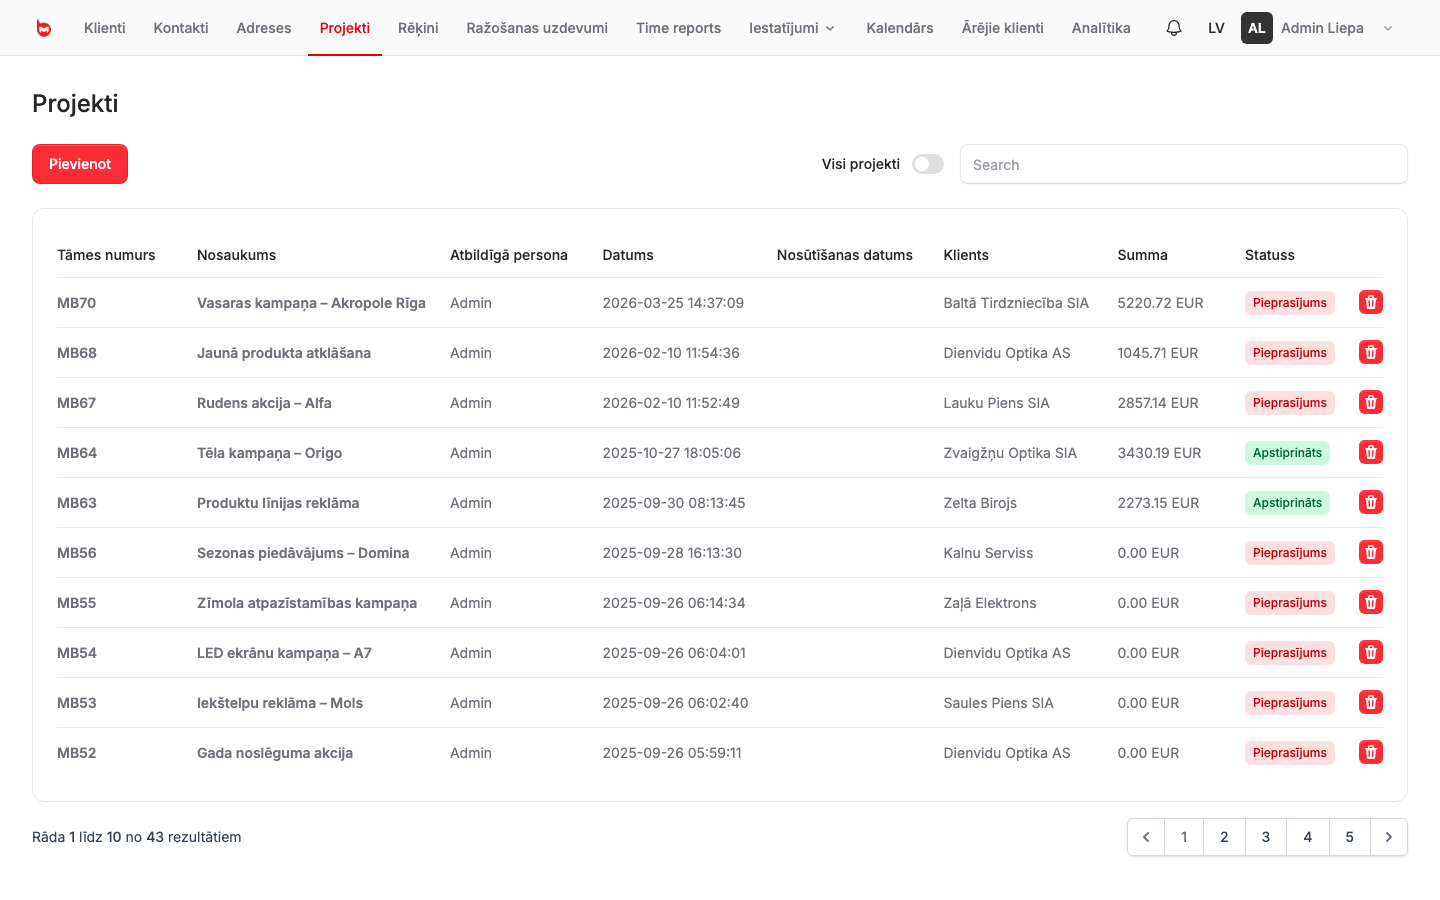Navigate to the Kalendārs menu item
The image size is (1440, 900).
click(900, 28)
